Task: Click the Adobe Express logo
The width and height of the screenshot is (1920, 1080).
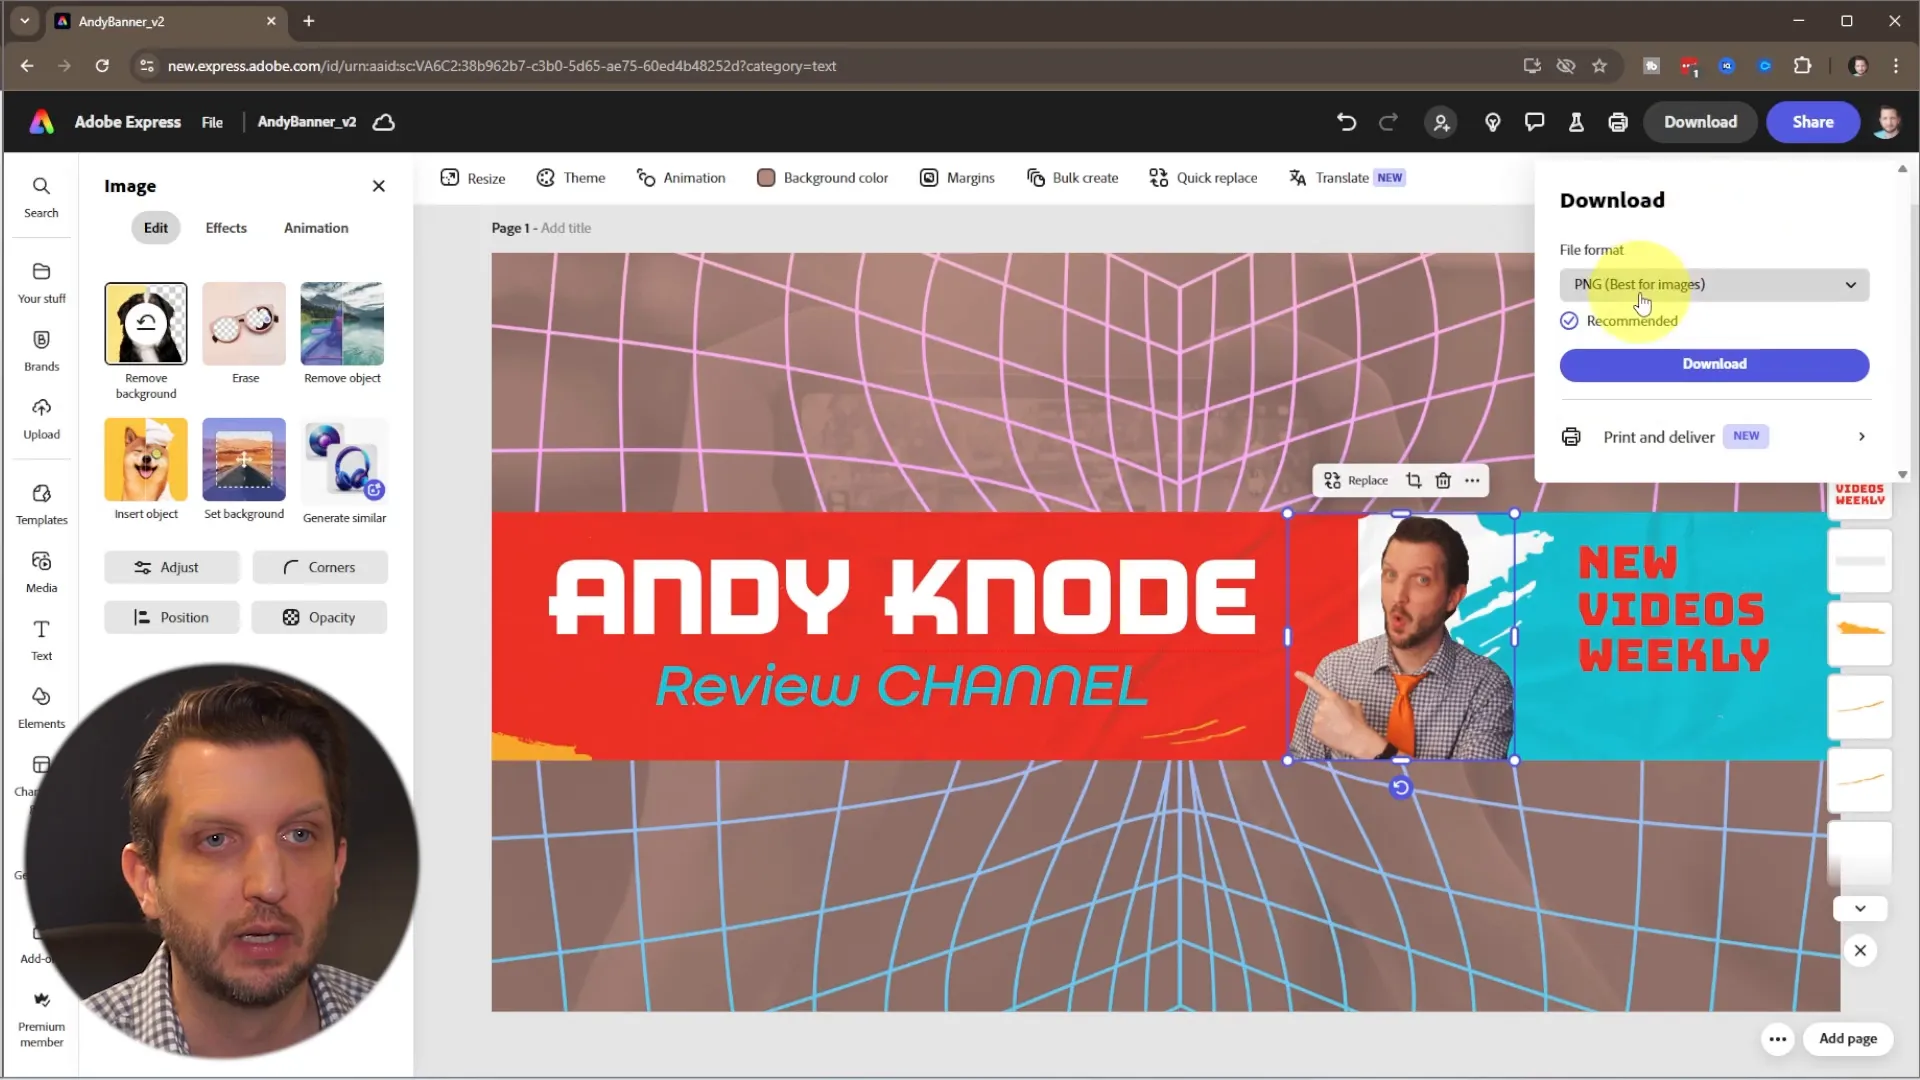Action: tap(42, 122)
